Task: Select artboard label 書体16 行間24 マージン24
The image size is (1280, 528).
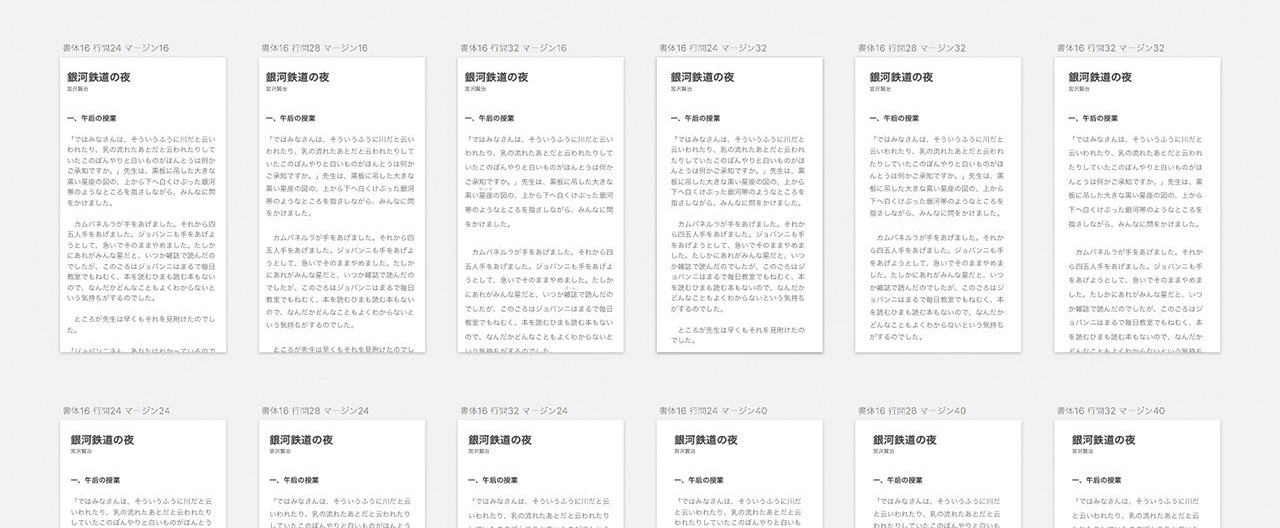Action: click(x=115, y=411)
